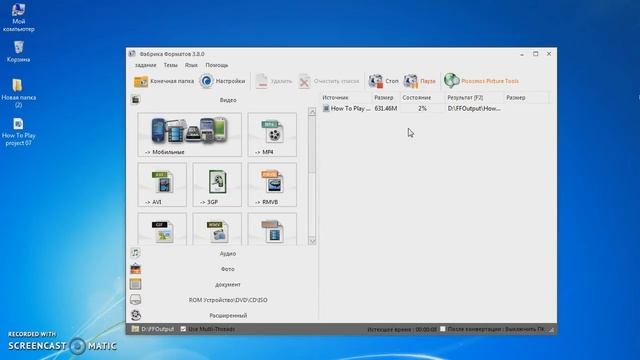The height and width of the screenshot is (360, 640).
Task: Select Мой компьютер desktop icon
Action: [18, 18]
